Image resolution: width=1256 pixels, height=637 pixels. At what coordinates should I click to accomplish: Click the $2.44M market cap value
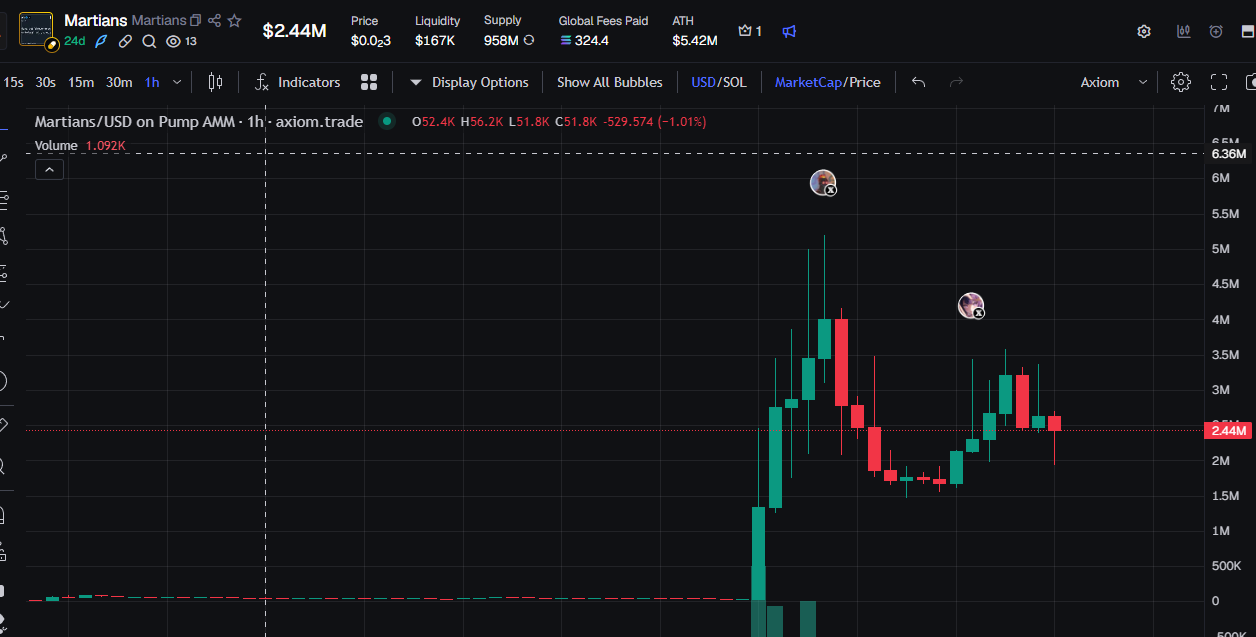pos(294,31)
